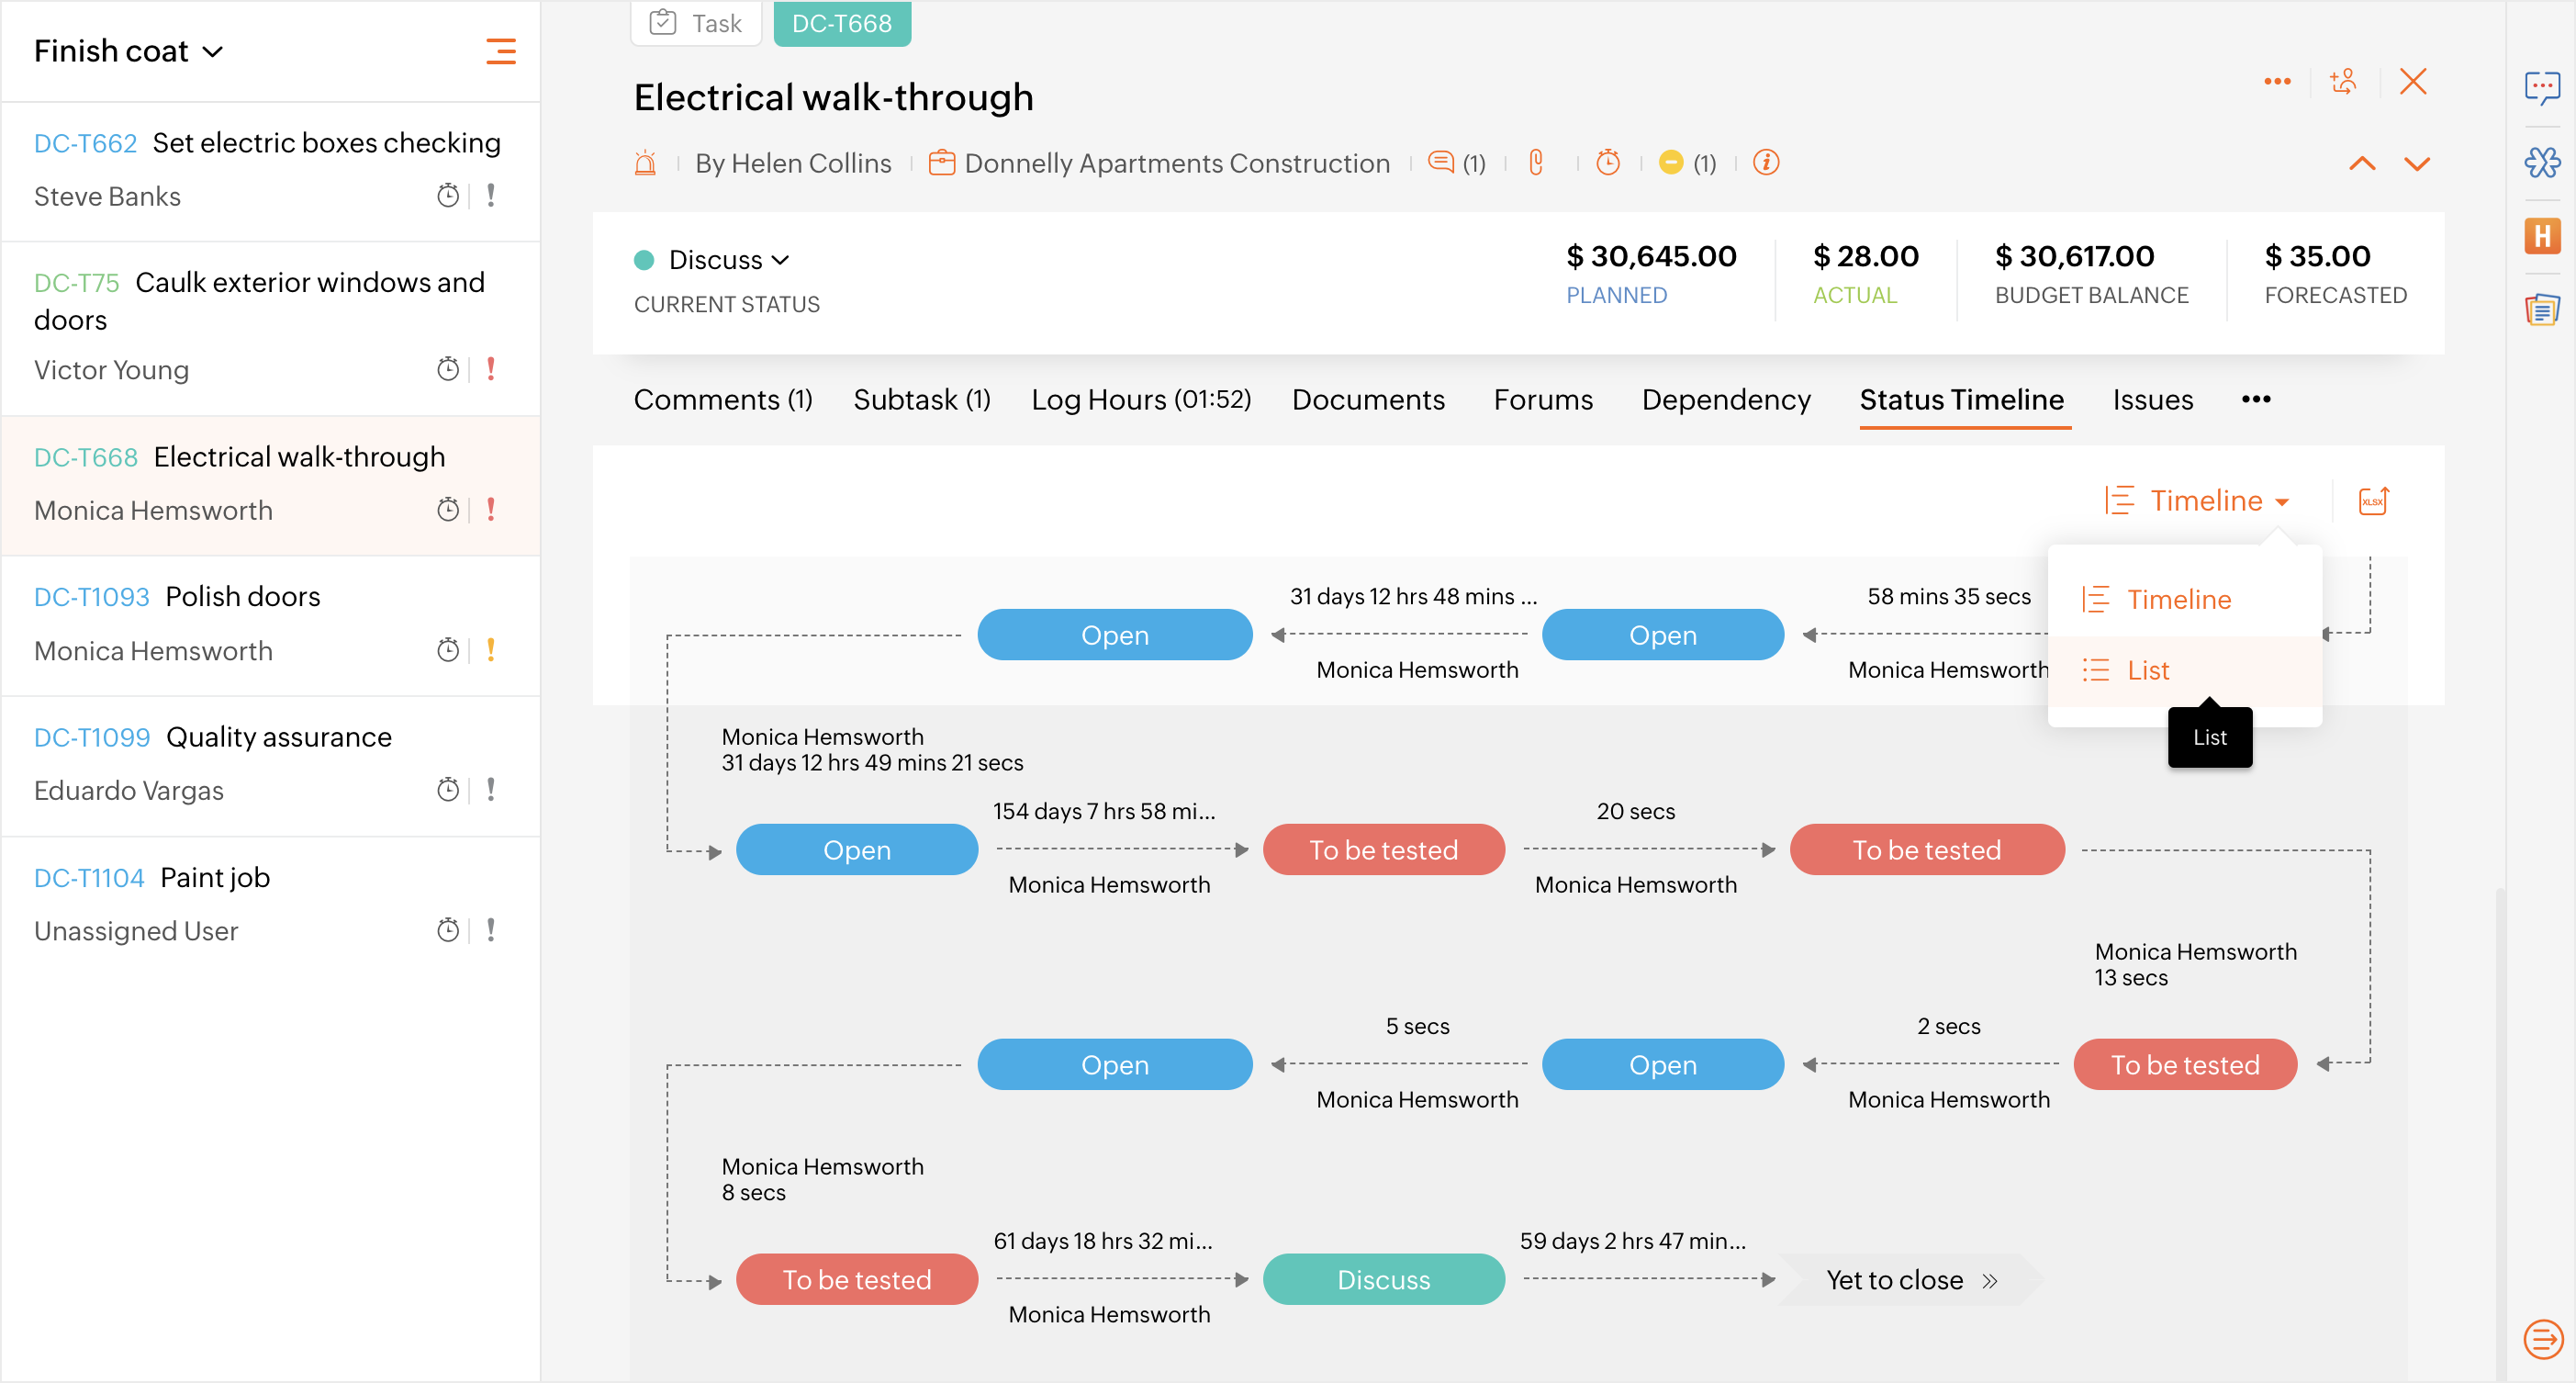Click the three-dots more options icon
Image resolution: width=2576 pixels, height=1383 pixels.
2277,81
